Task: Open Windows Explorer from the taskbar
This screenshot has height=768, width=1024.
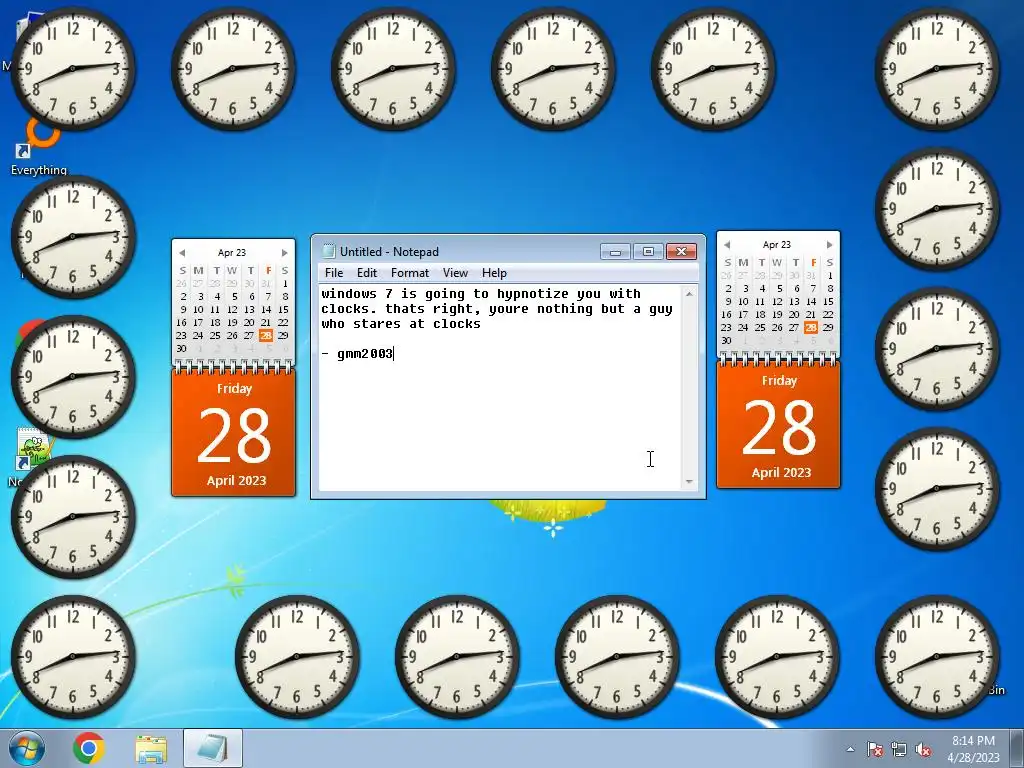Action: [151, 749]
